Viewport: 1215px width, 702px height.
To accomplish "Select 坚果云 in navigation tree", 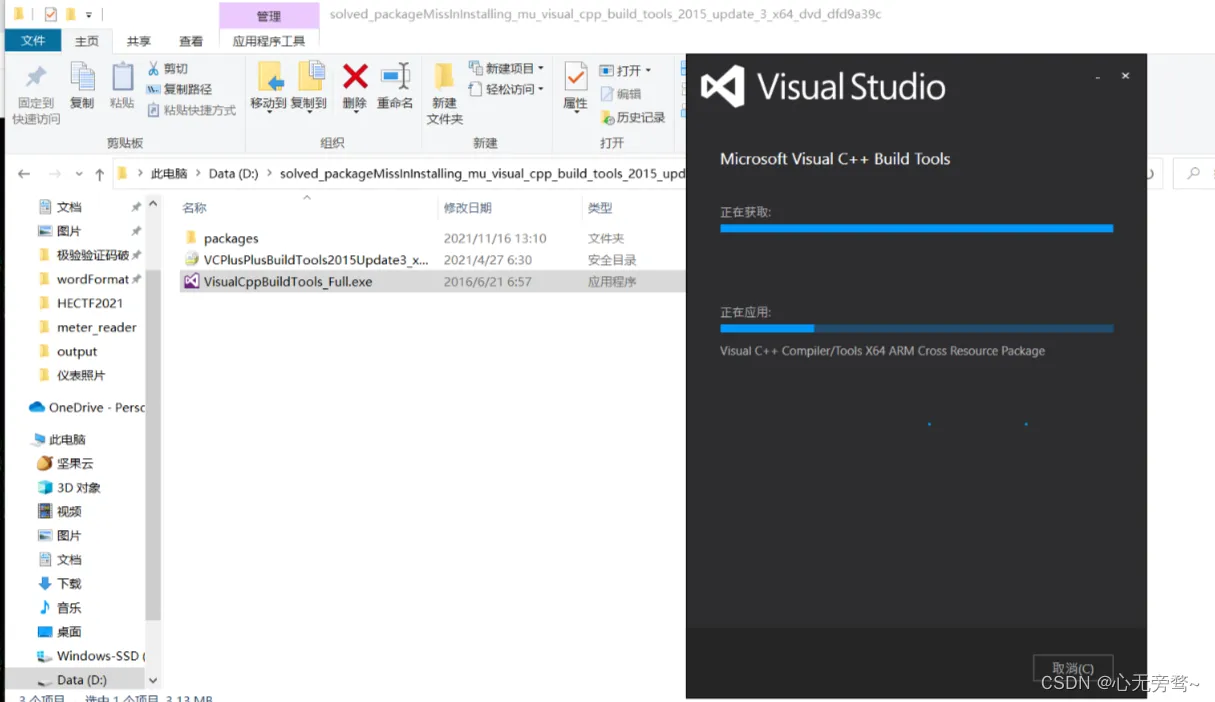I will click(75, 464).
